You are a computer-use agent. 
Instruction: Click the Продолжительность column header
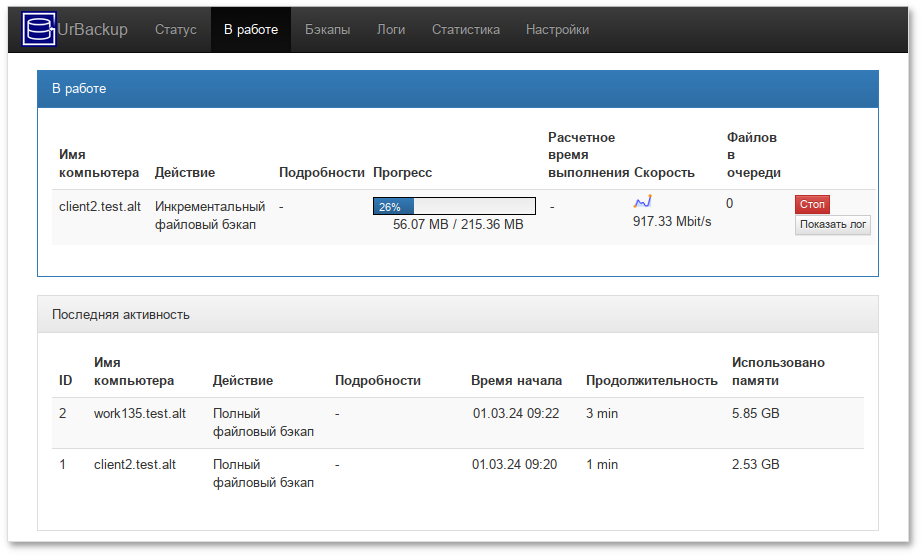(652, 380)
